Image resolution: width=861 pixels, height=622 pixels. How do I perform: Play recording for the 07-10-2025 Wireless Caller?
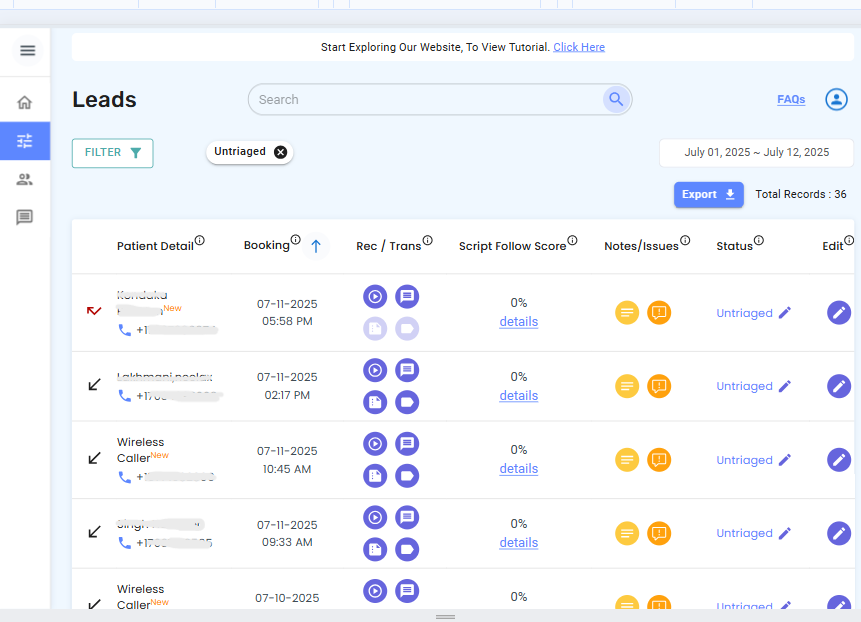click(375, 591)
